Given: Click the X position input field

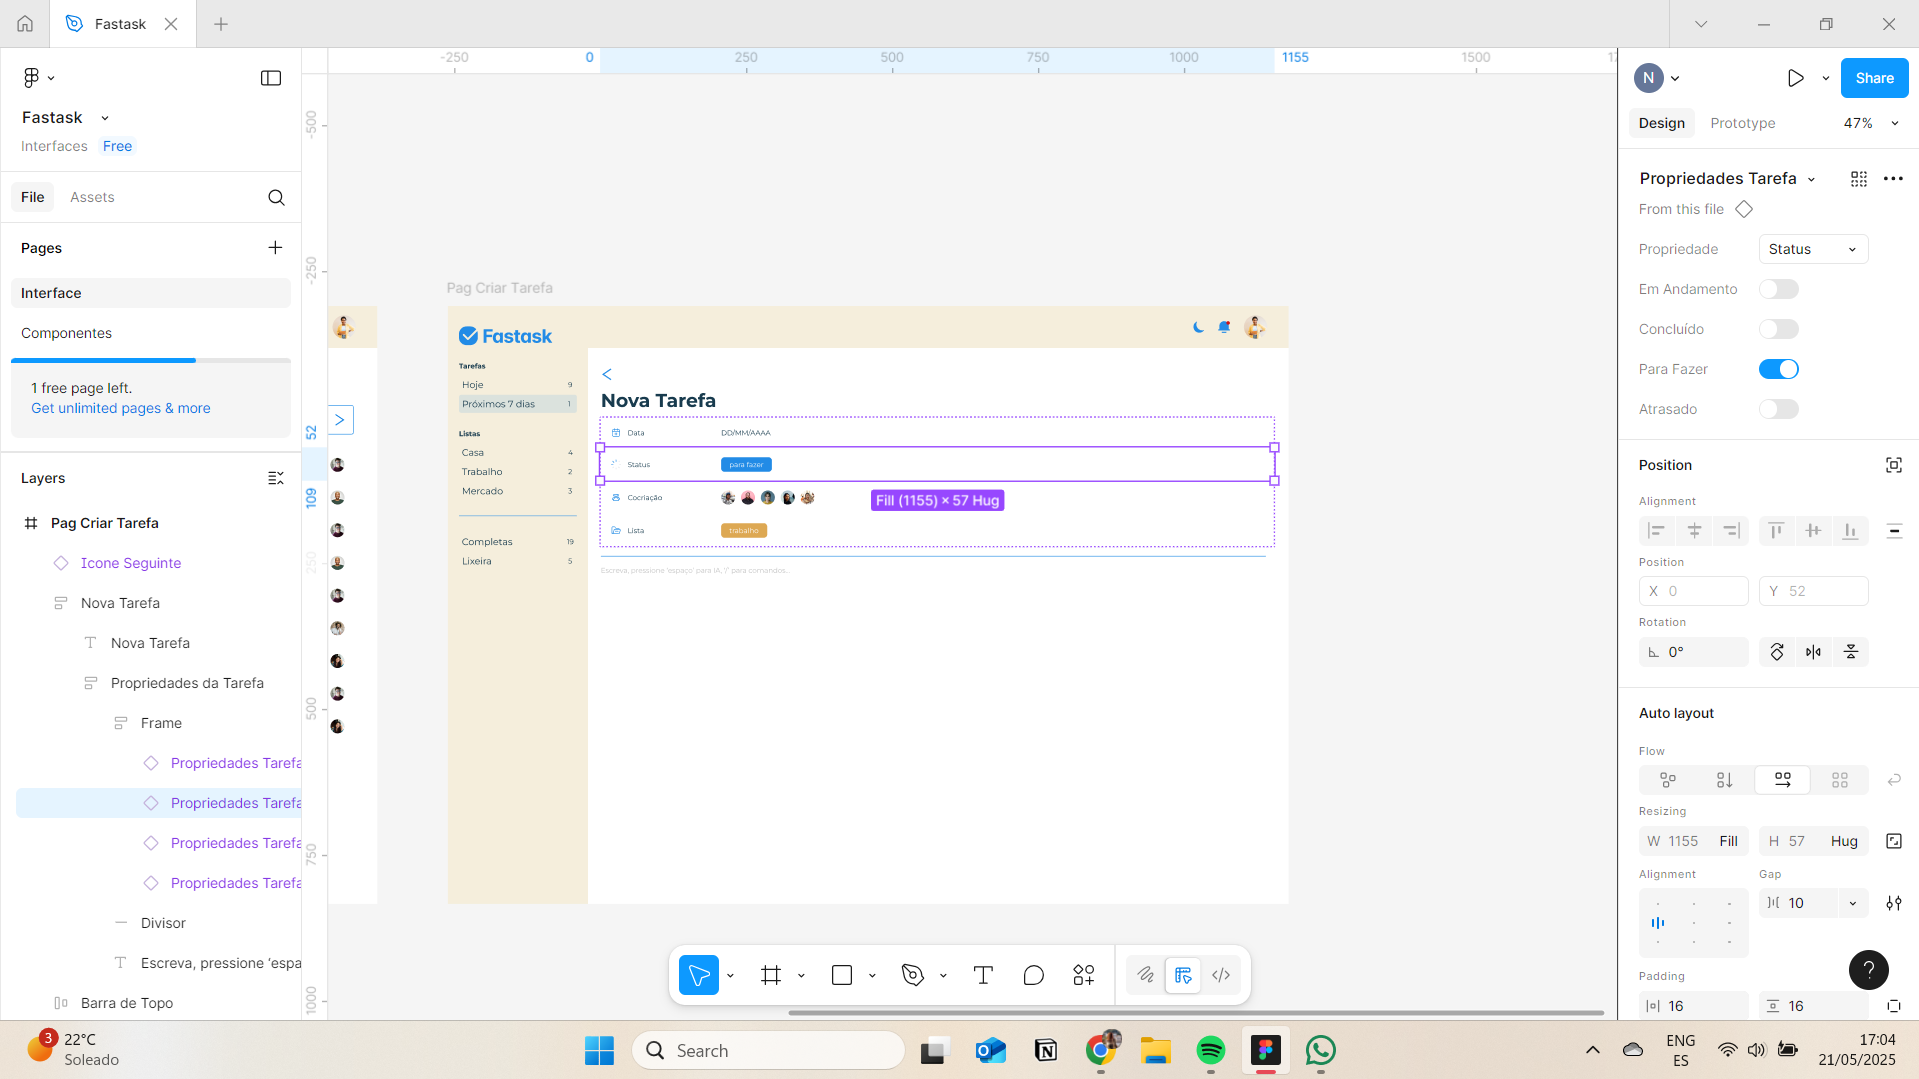Looking at the screenshot, I should tap(1693, 591).
